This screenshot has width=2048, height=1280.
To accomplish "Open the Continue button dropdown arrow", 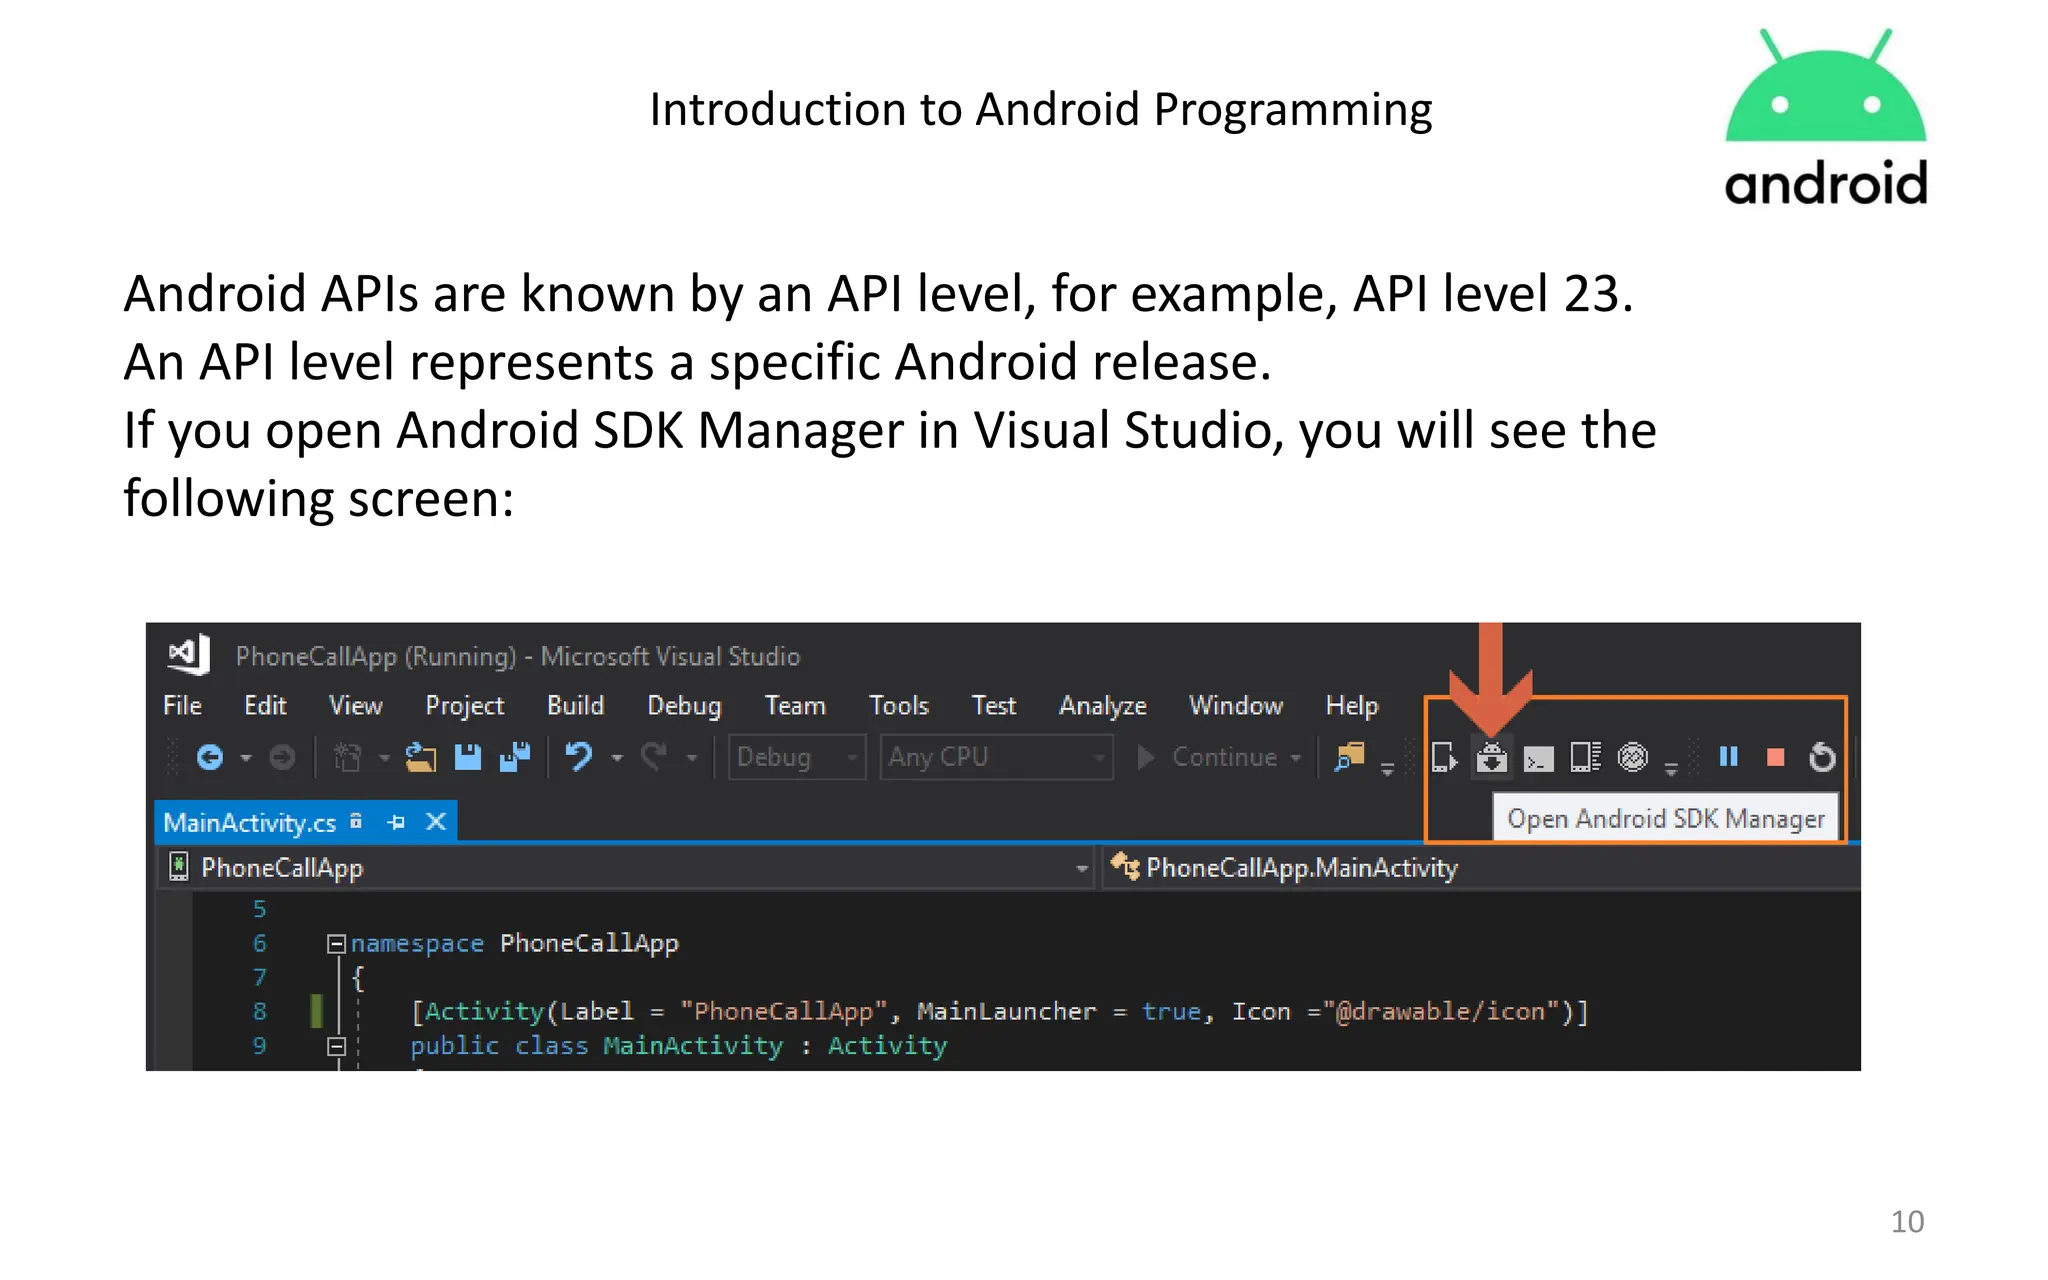I will tap(1296, 758).
